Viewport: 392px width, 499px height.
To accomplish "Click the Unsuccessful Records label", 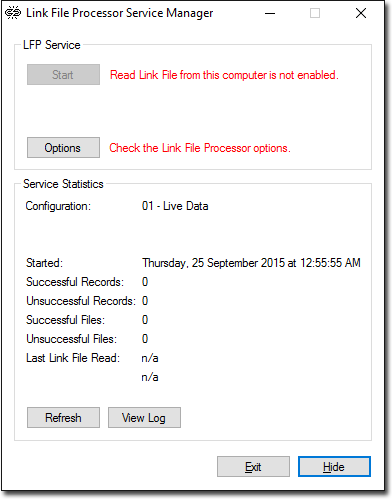I will (x=81, y=301).
